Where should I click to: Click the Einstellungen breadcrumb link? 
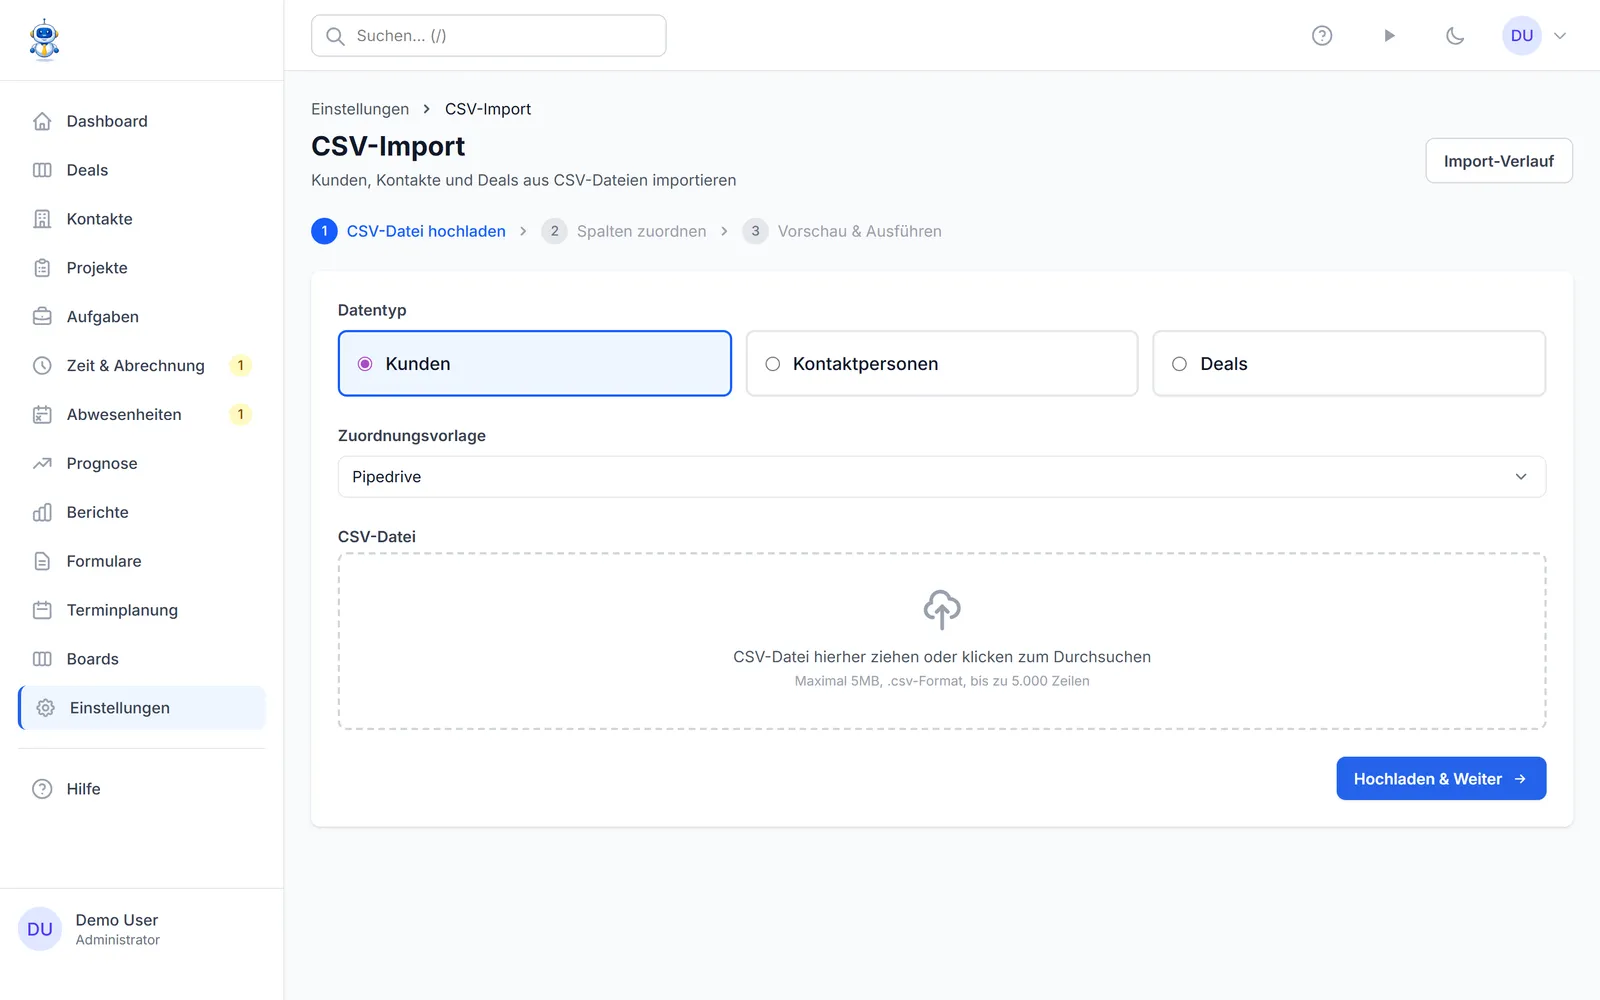(x=360, y=109)
